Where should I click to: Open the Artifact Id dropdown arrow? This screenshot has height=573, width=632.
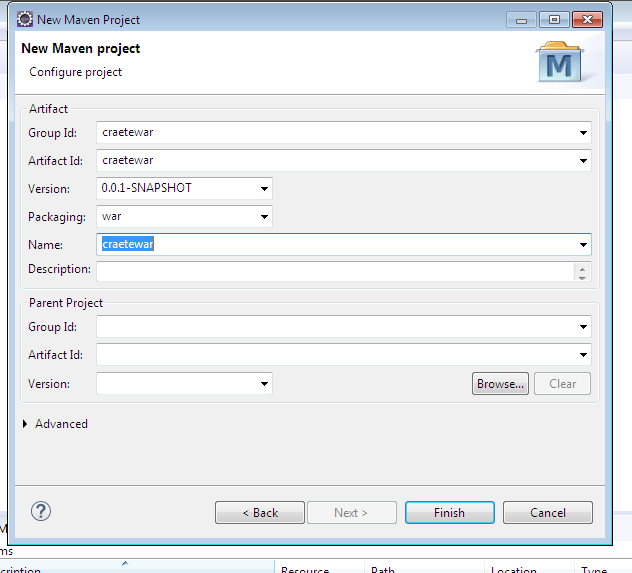click(x=583, y=161)
